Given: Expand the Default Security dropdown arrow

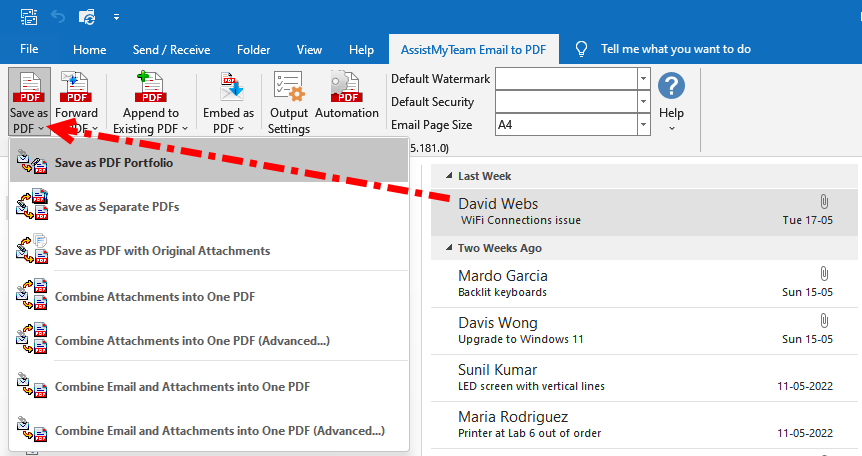Looking at the screenshot, I should pyautogui.click(x=643, y=102).
